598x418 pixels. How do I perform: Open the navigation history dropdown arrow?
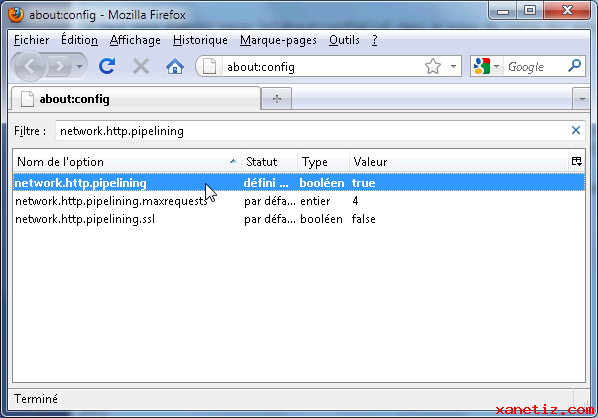point(79,67)
